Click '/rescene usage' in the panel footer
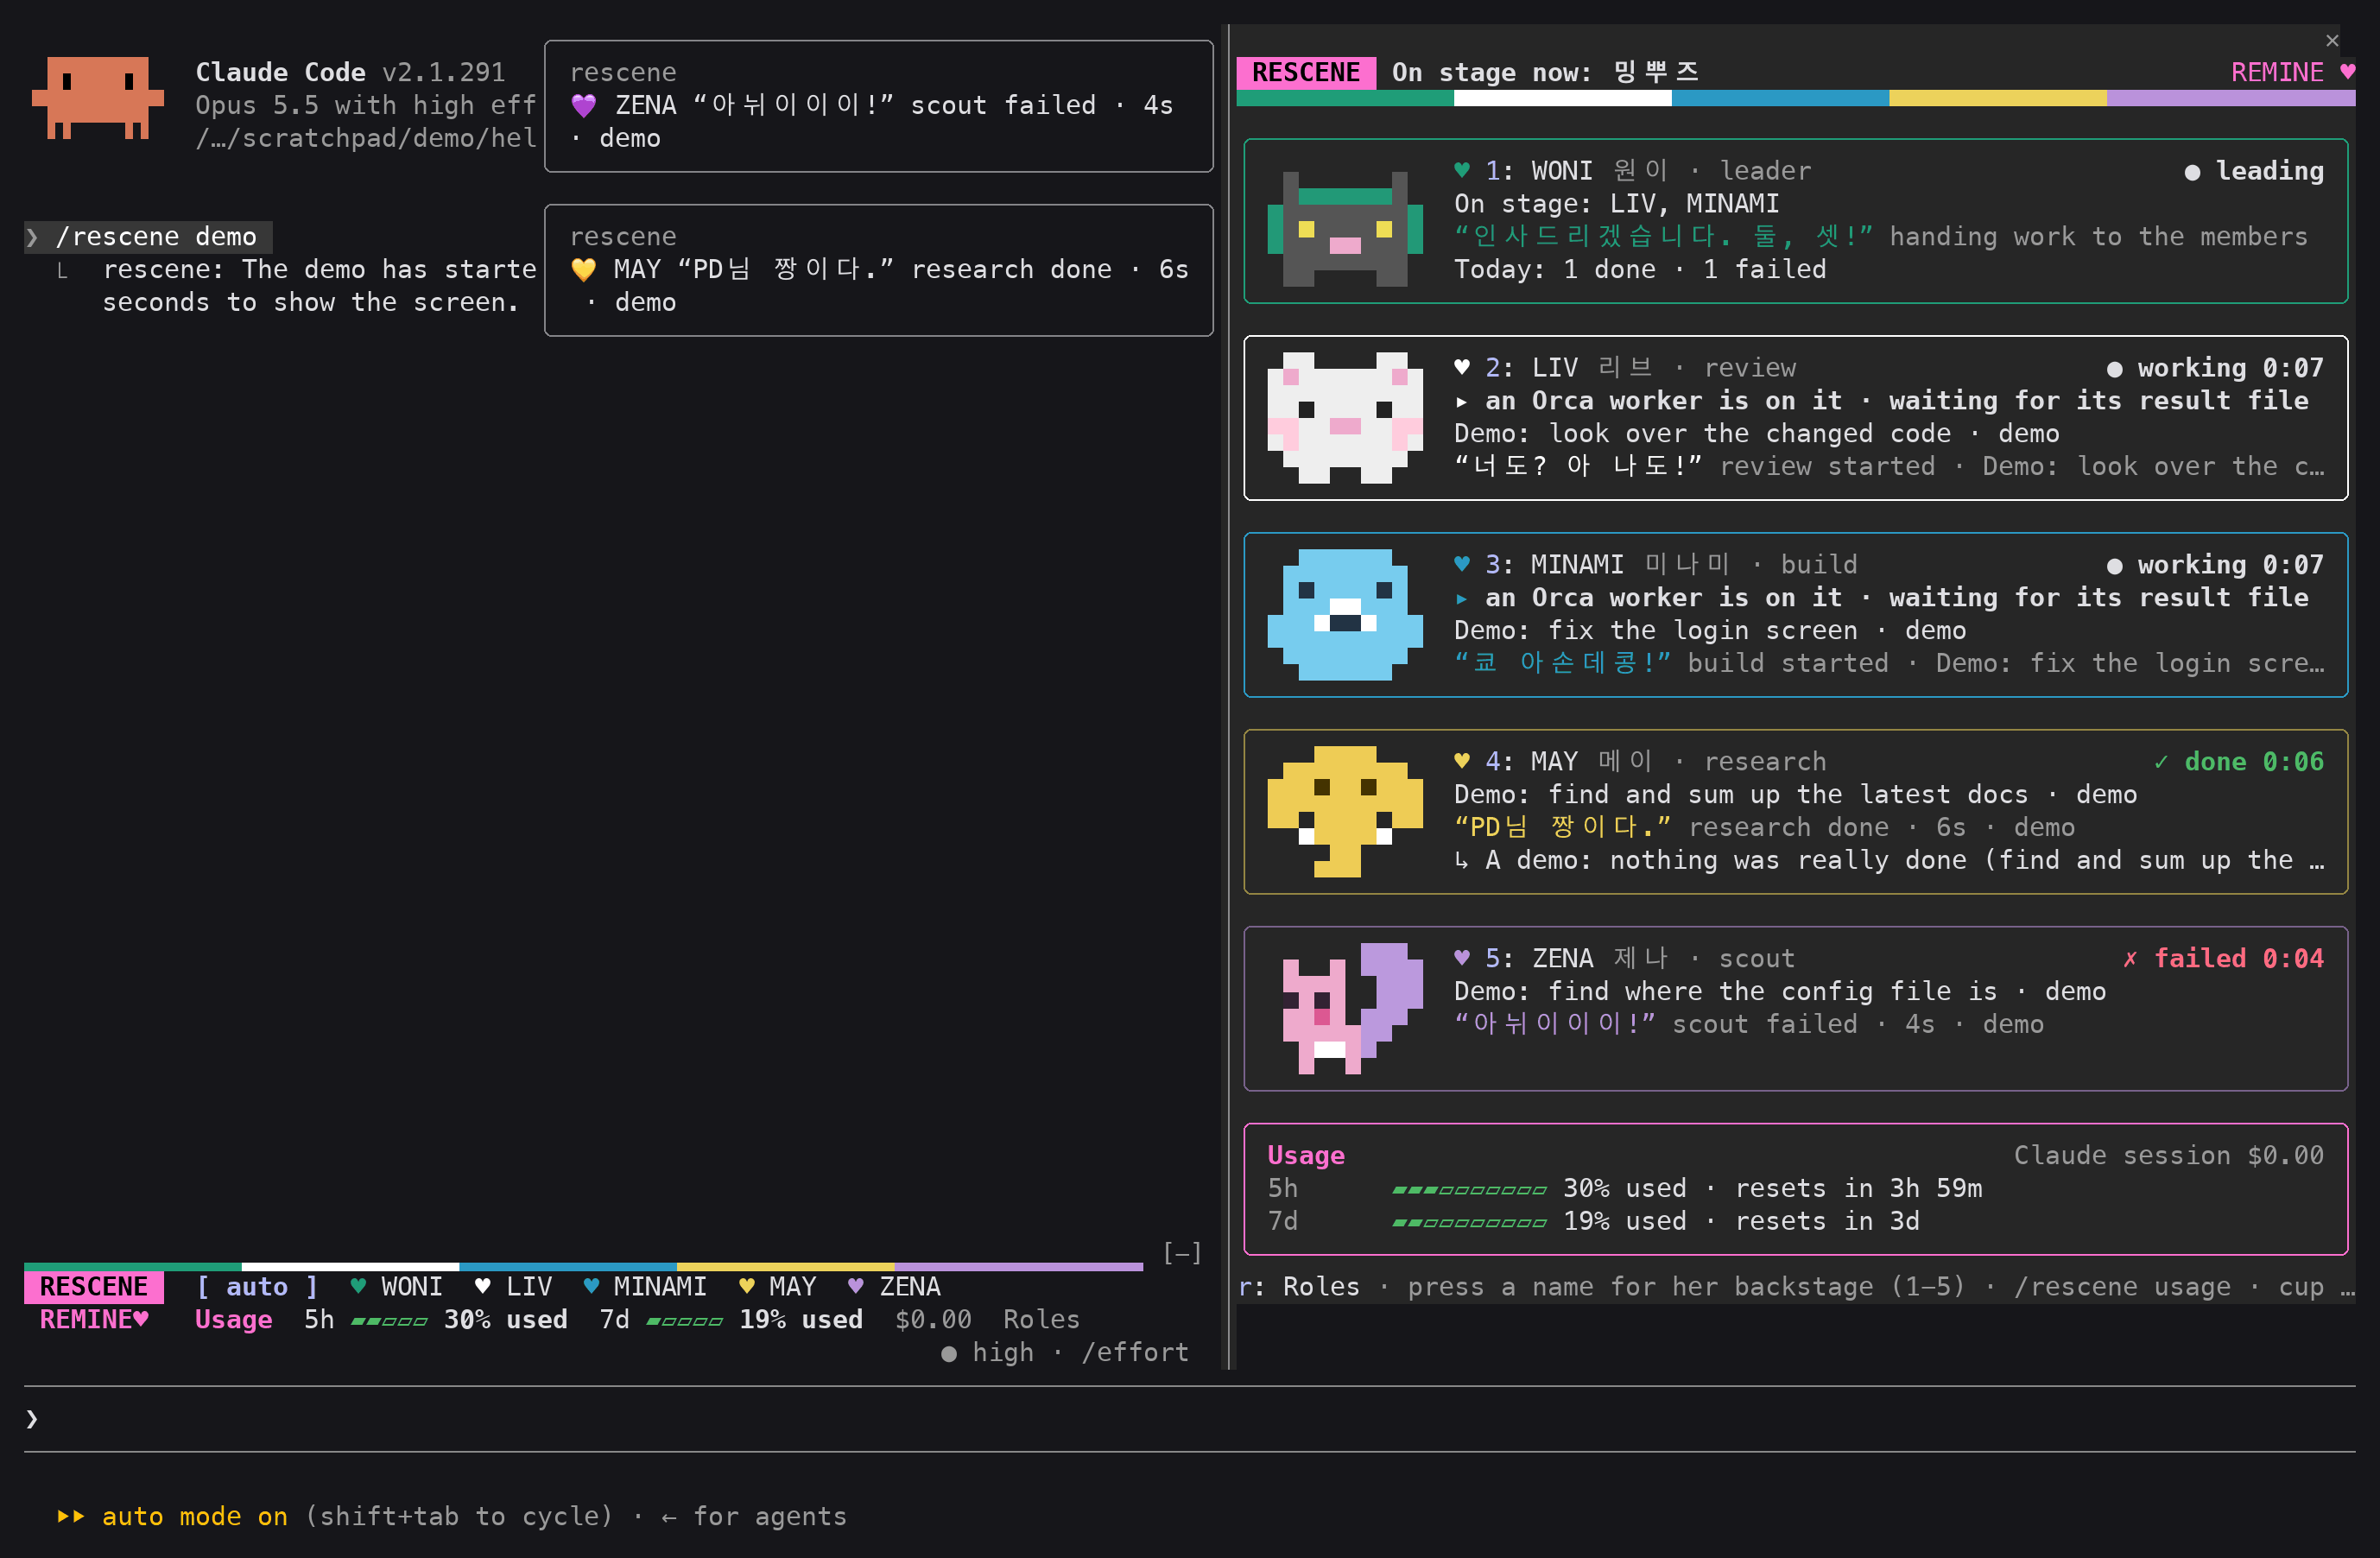Viewport: 2380px width, 1558px height. (2122, 1287)
